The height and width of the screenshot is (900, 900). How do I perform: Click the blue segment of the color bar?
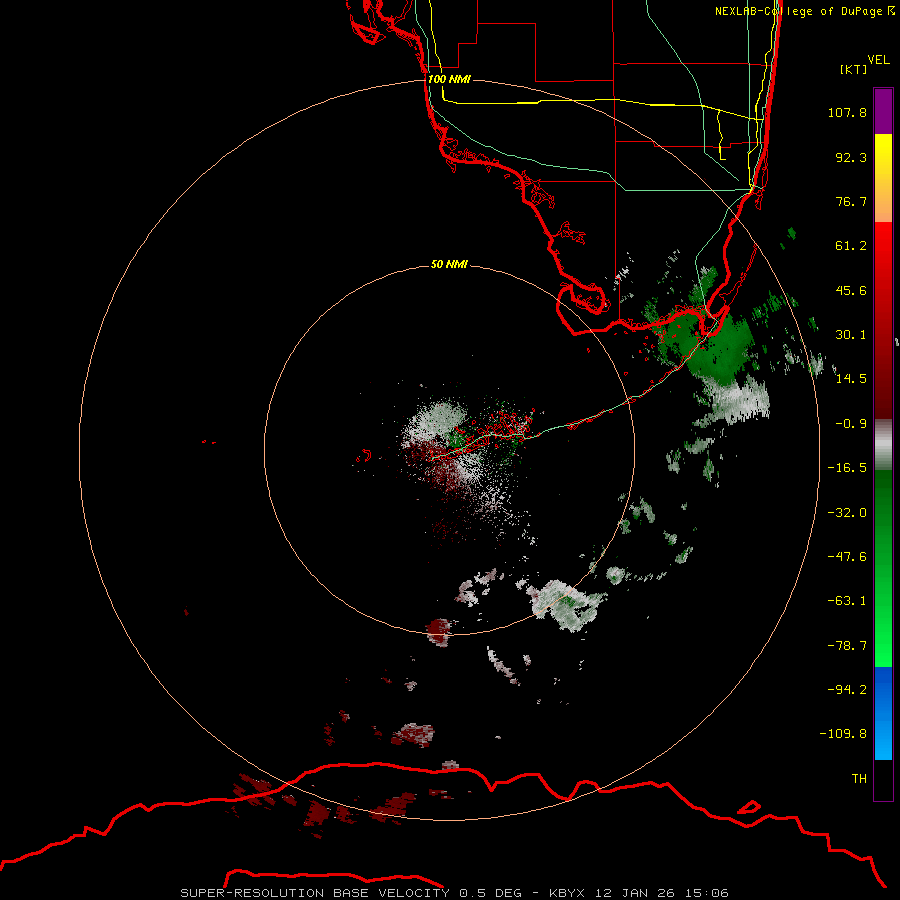883,713
